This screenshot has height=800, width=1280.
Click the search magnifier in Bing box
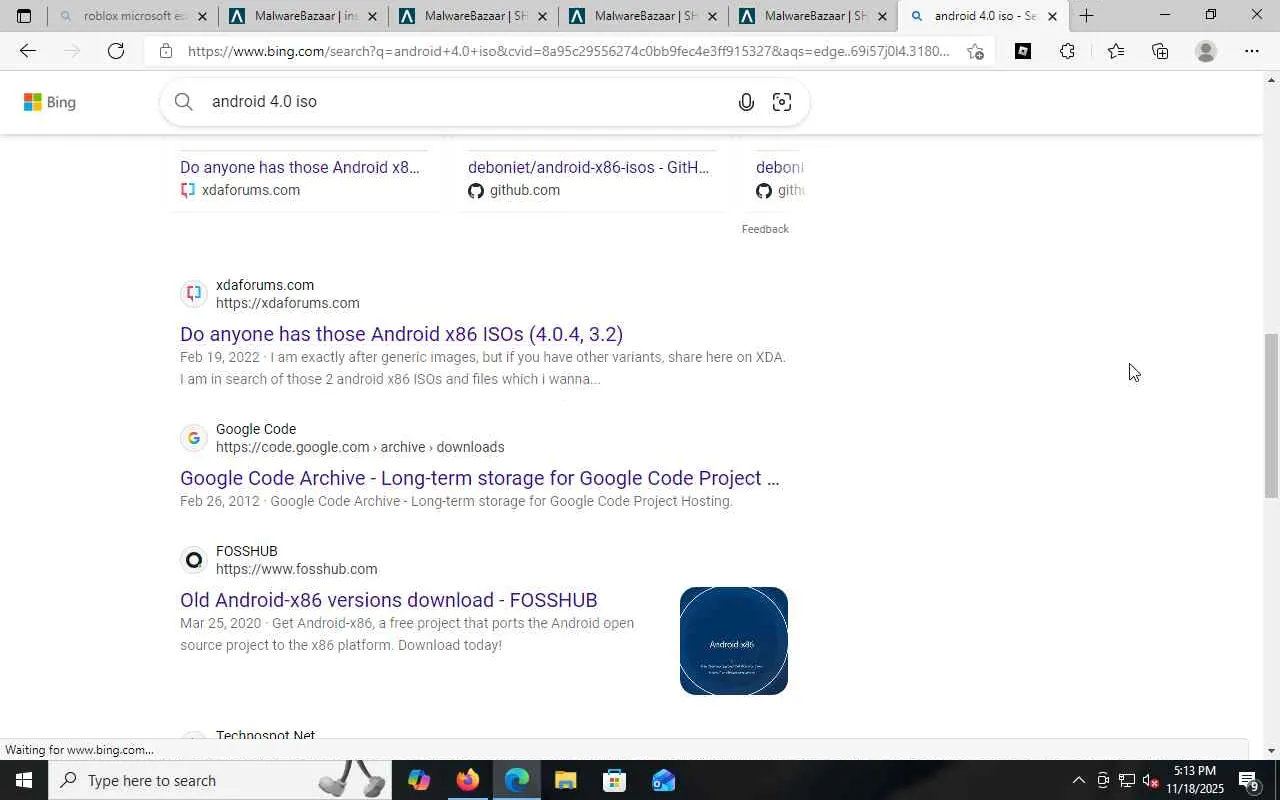click(183, 102)
